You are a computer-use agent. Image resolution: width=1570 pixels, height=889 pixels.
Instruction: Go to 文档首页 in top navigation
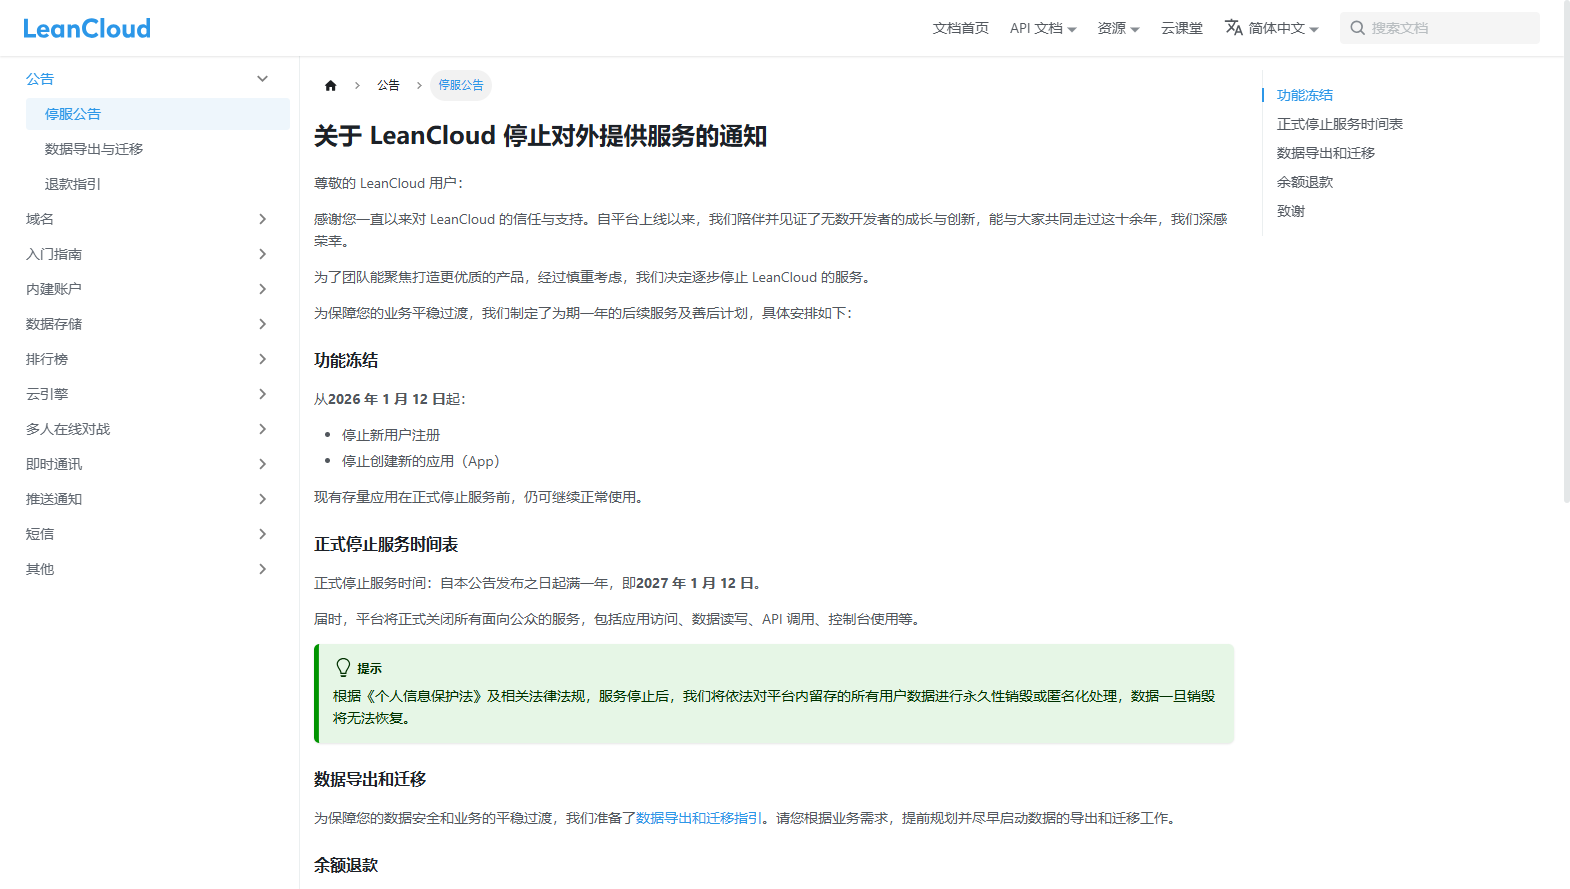click(960, 28)
